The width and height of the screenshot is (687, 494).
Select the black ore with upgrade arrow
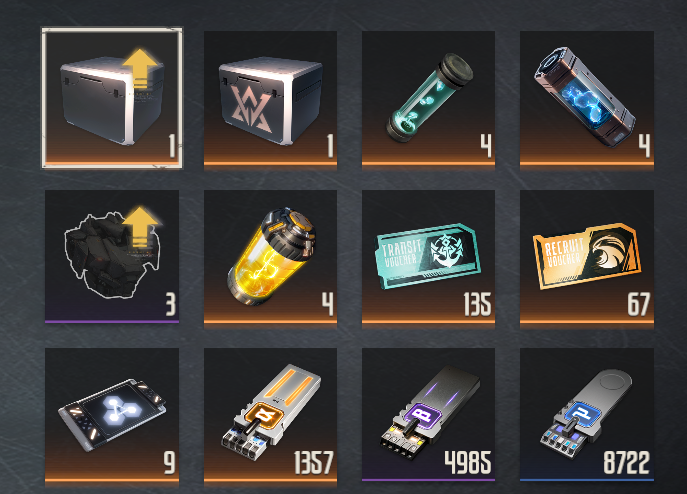(x=112, y=256)
